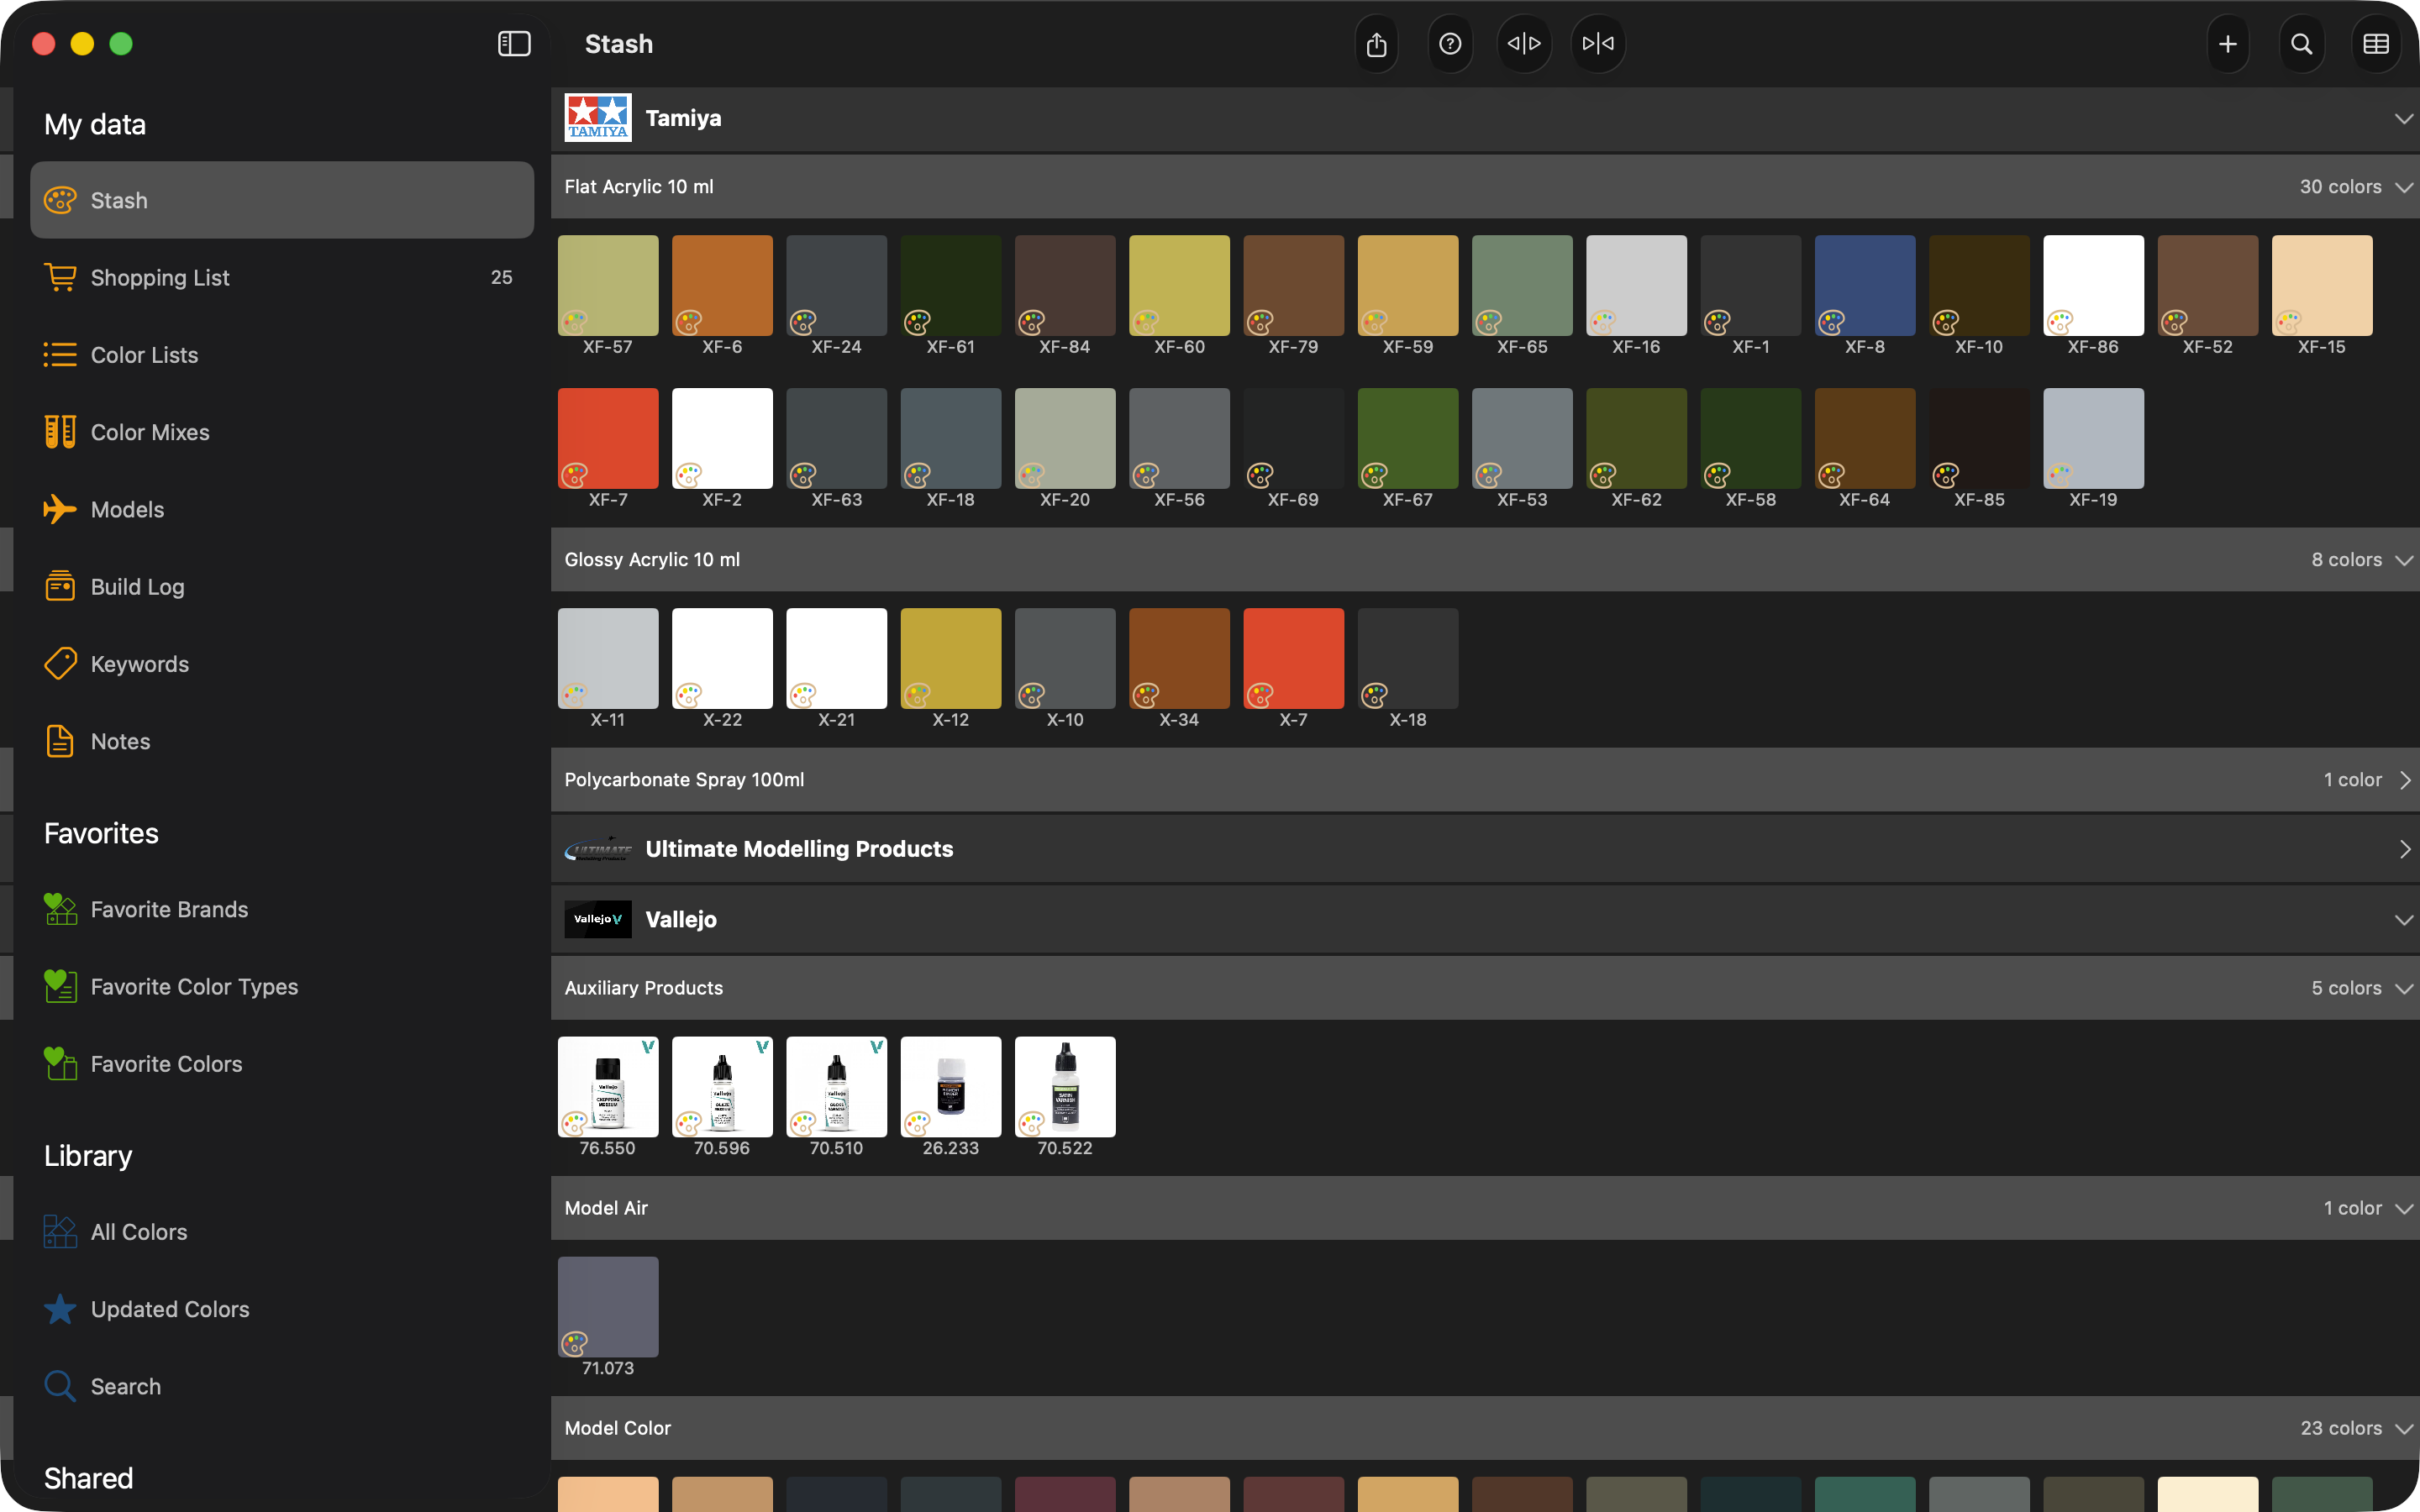Select Stash in the sidebar
2420x1512 pixels.
pyautogui.click(x=282, y=200)
